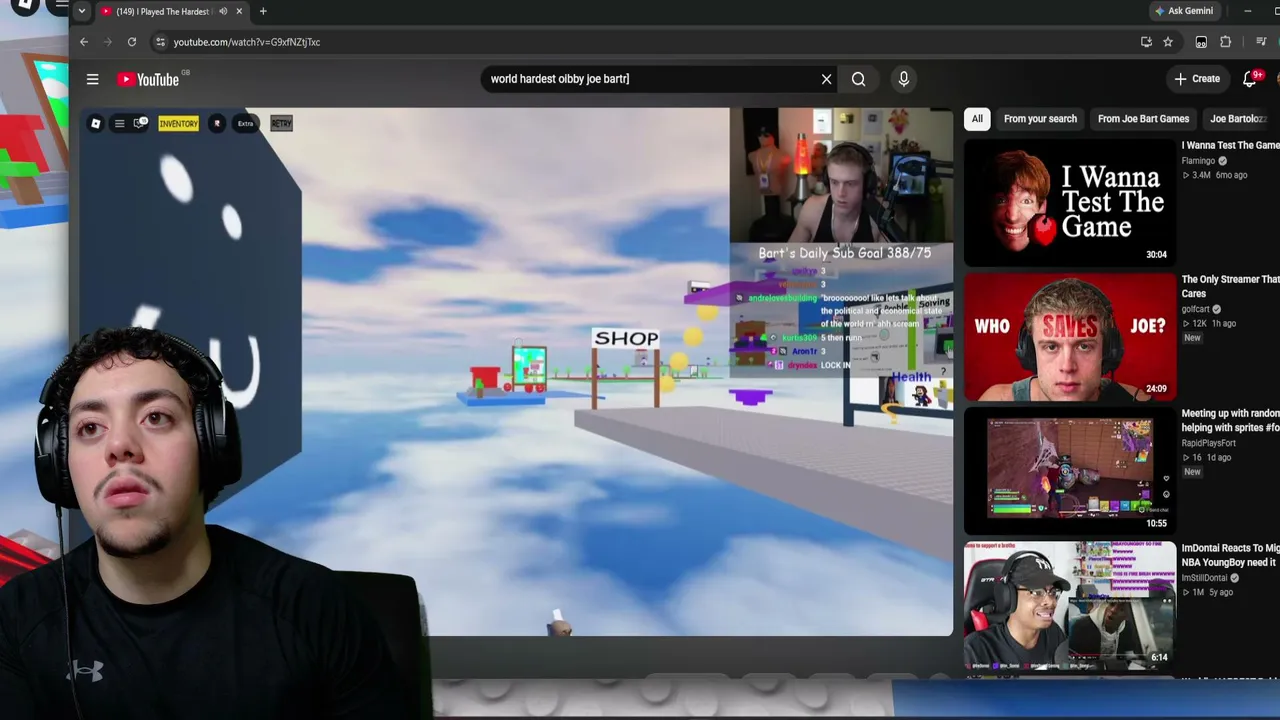
Task: Open YouTube notifications bell
Action: pos(1250,79)
